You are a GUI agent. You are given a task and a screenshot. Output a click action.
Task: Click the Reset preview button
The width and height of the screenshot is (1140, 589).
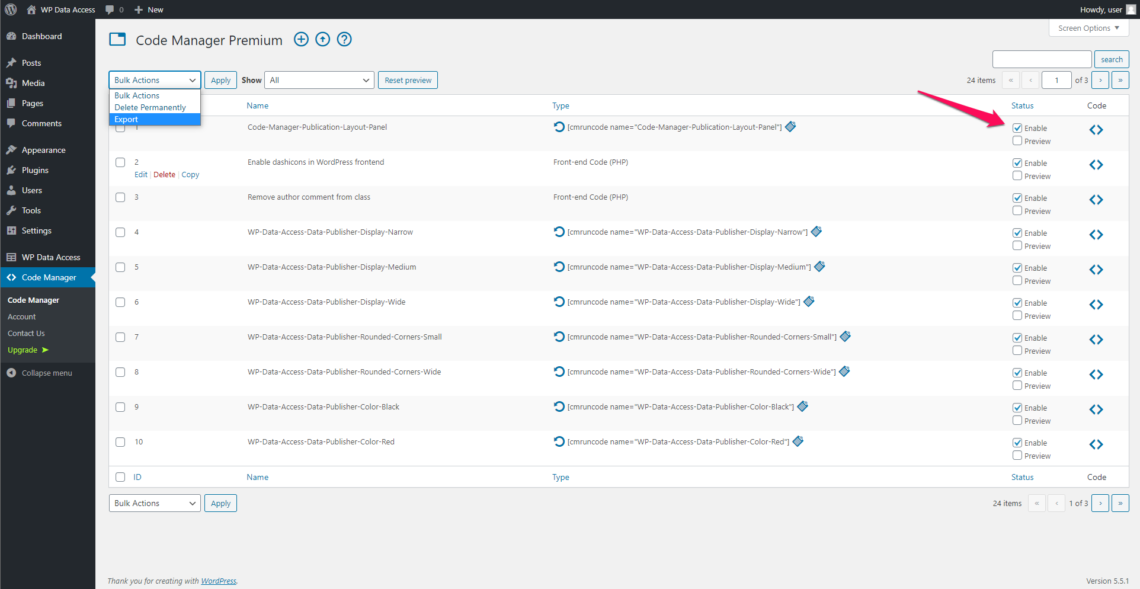[x=407, y=79]
